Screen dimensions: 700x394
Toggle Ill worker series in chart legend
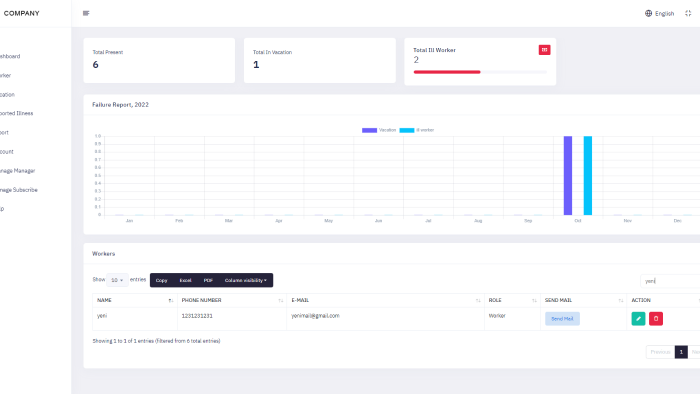point(417,130)
